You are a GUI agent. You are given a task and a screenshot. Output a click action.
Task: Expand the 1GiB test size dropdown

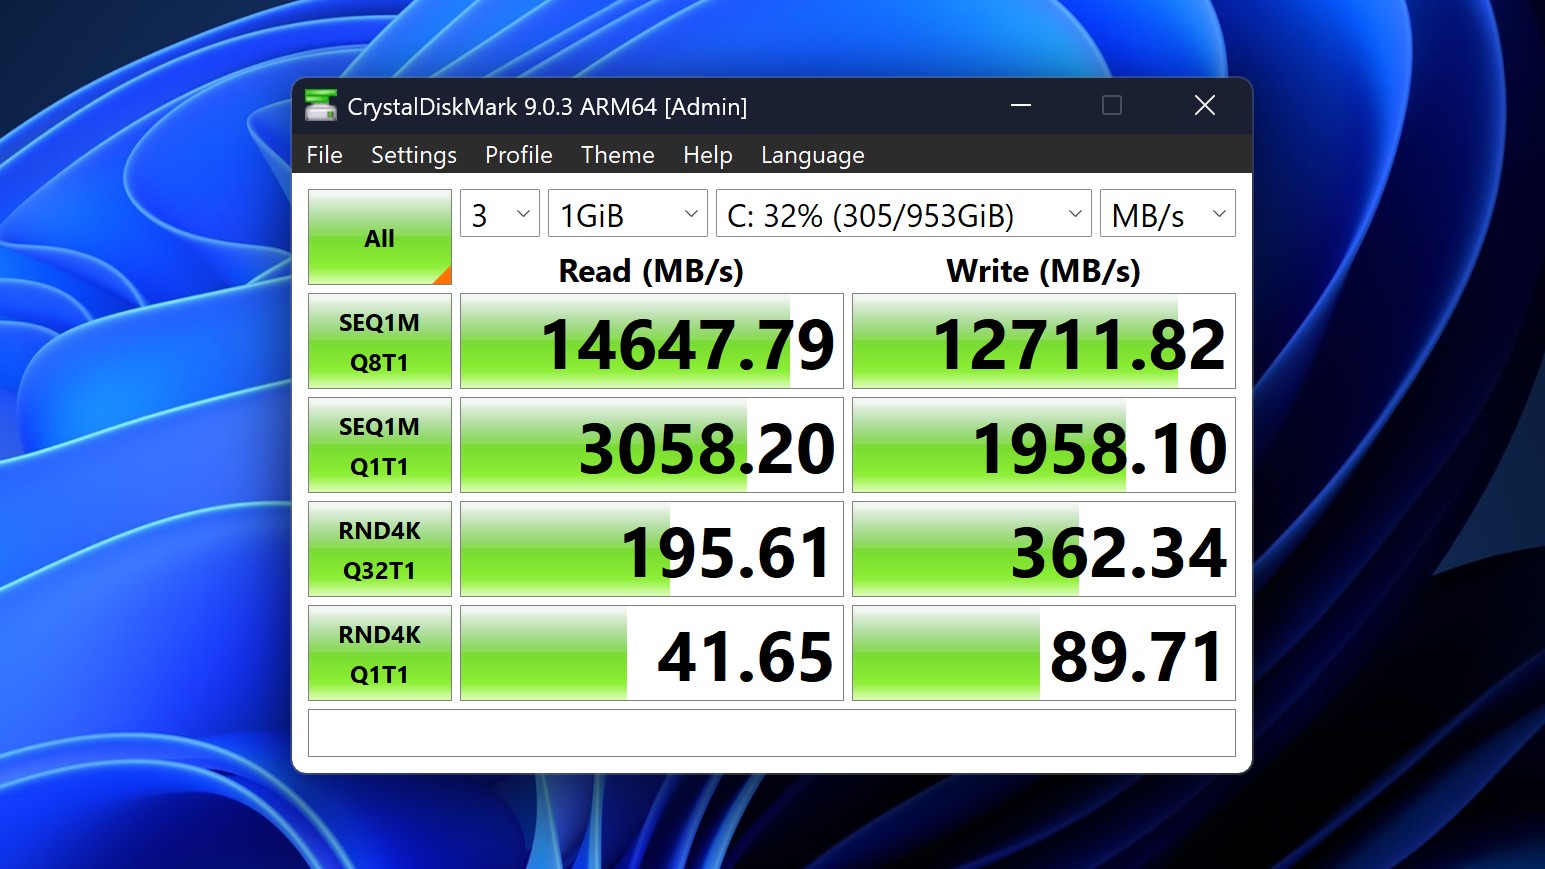pyautogui.click(x=628, y=213)
